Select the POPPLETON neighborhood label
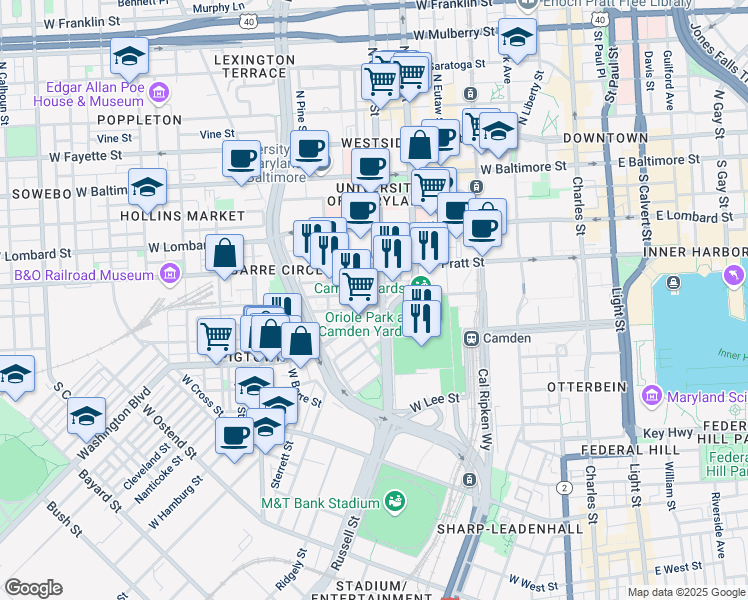This screenshot has width=748, height=600. pyautogui.click(x=140, y=120)
